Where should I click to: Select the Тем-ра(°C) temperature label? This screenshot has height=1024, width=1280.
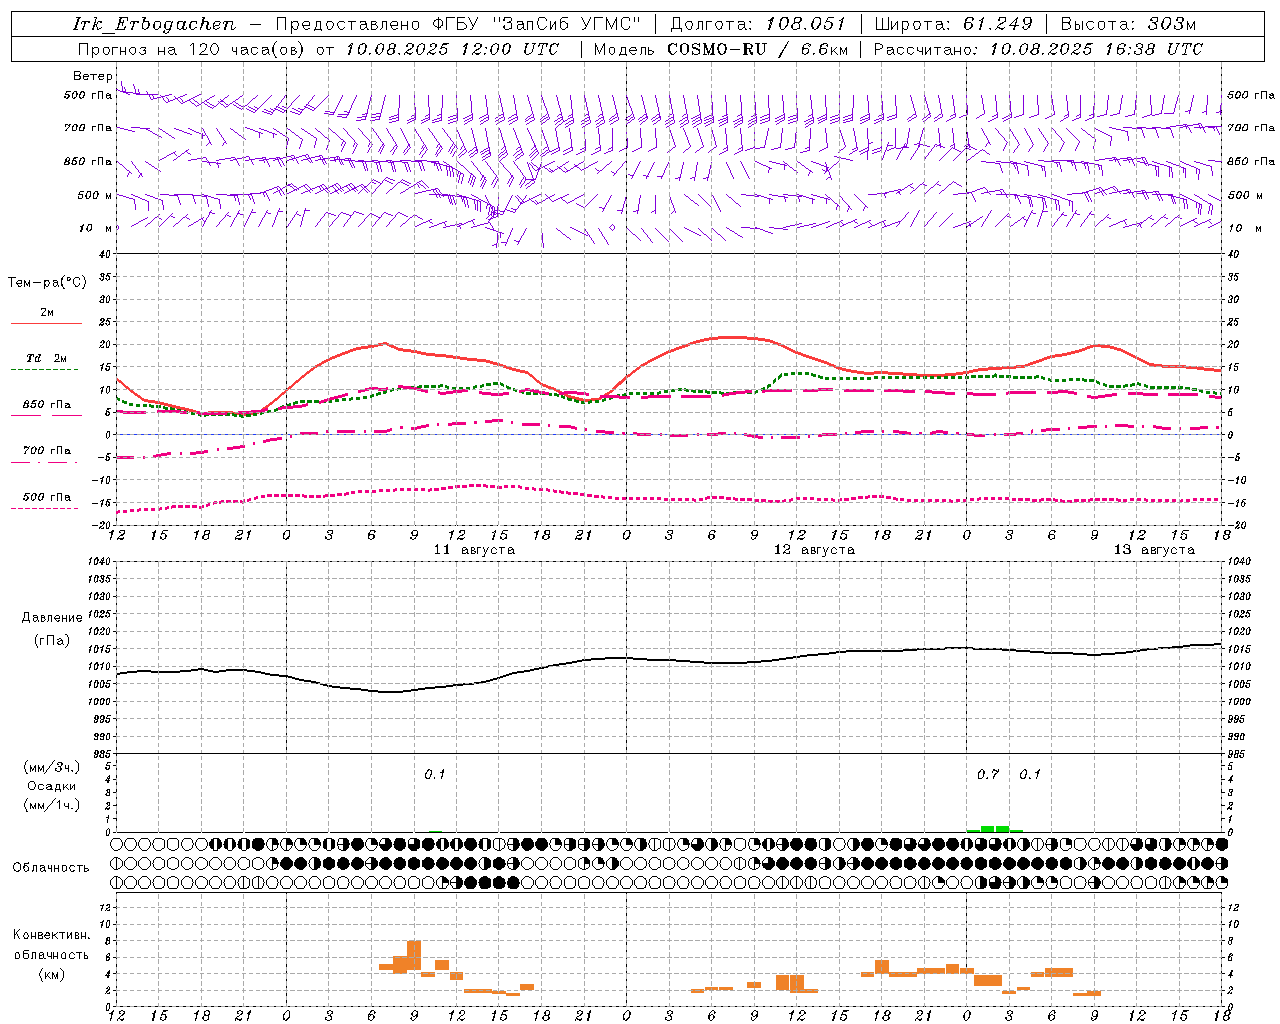(x=47, y=283)
